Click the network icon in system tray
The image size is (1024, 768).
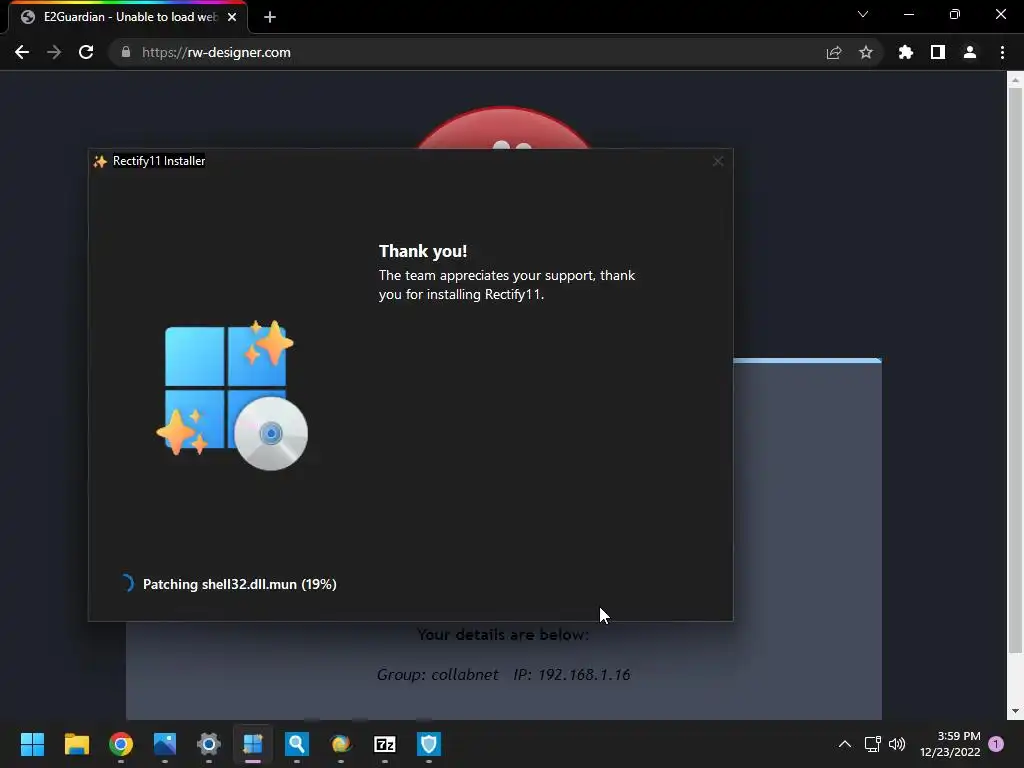click(x=872, y=744)
